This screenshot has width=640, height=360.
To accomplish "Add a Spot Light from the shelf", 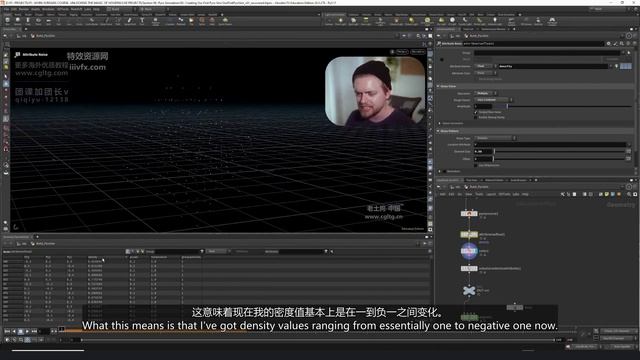I will point(353,21).
